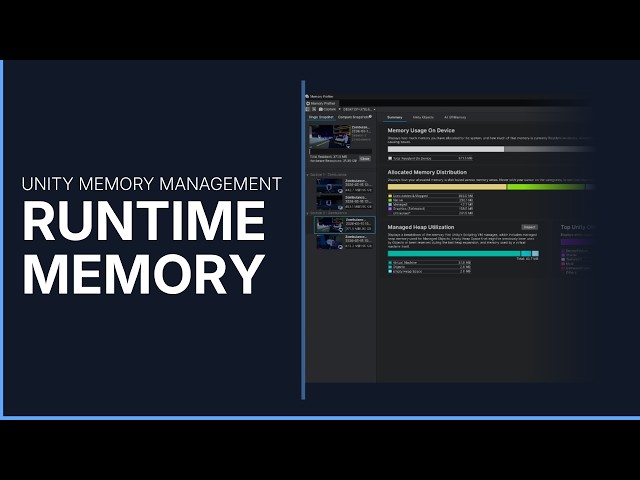
Task: Click the Executables & Mapped legend row
Action: point(431,196)
